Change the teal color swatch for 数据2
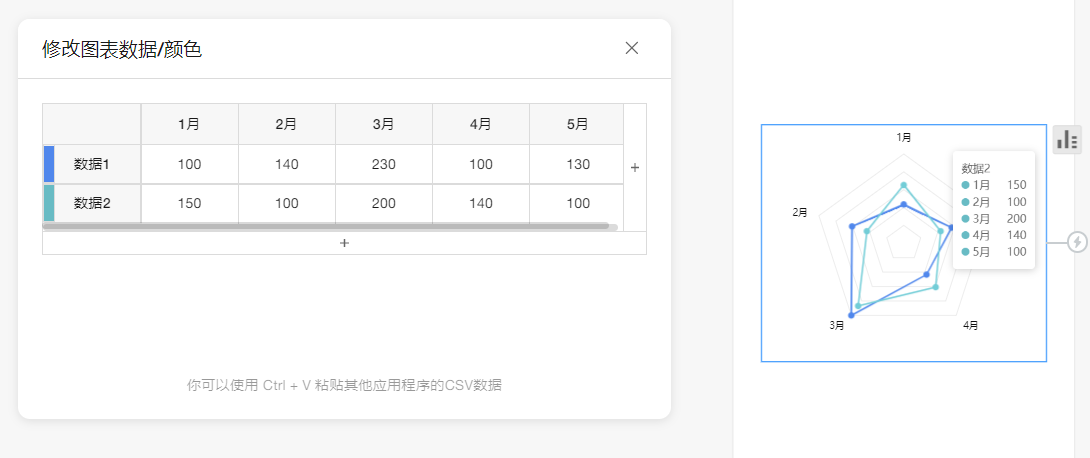Viewport: 1090px width, 458px height. coord(49,203)
